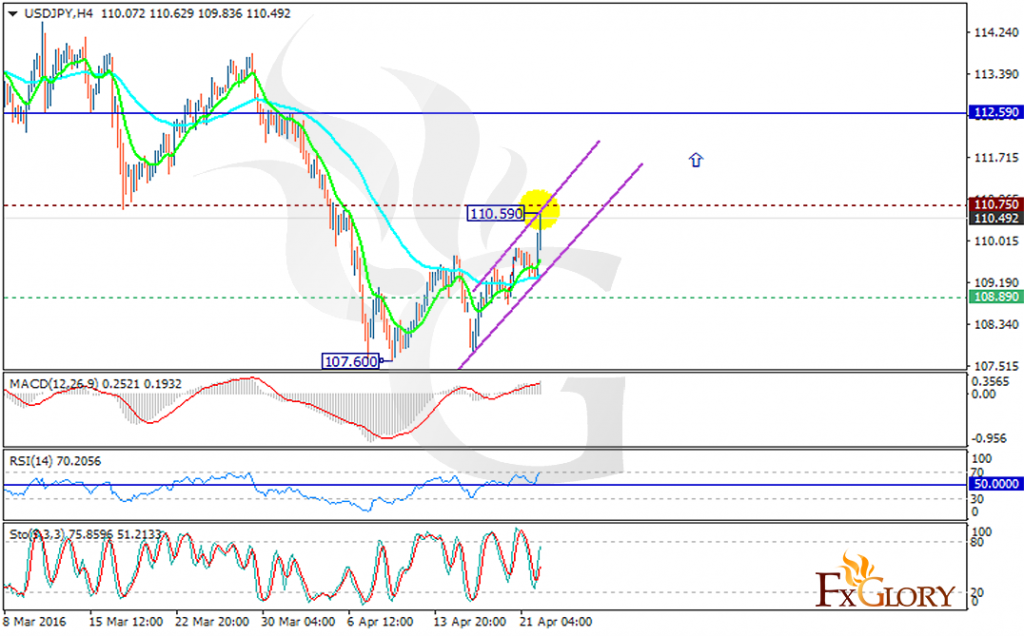
Task: Click the 114.240 price axis label
Action: (x=996, y=33)
